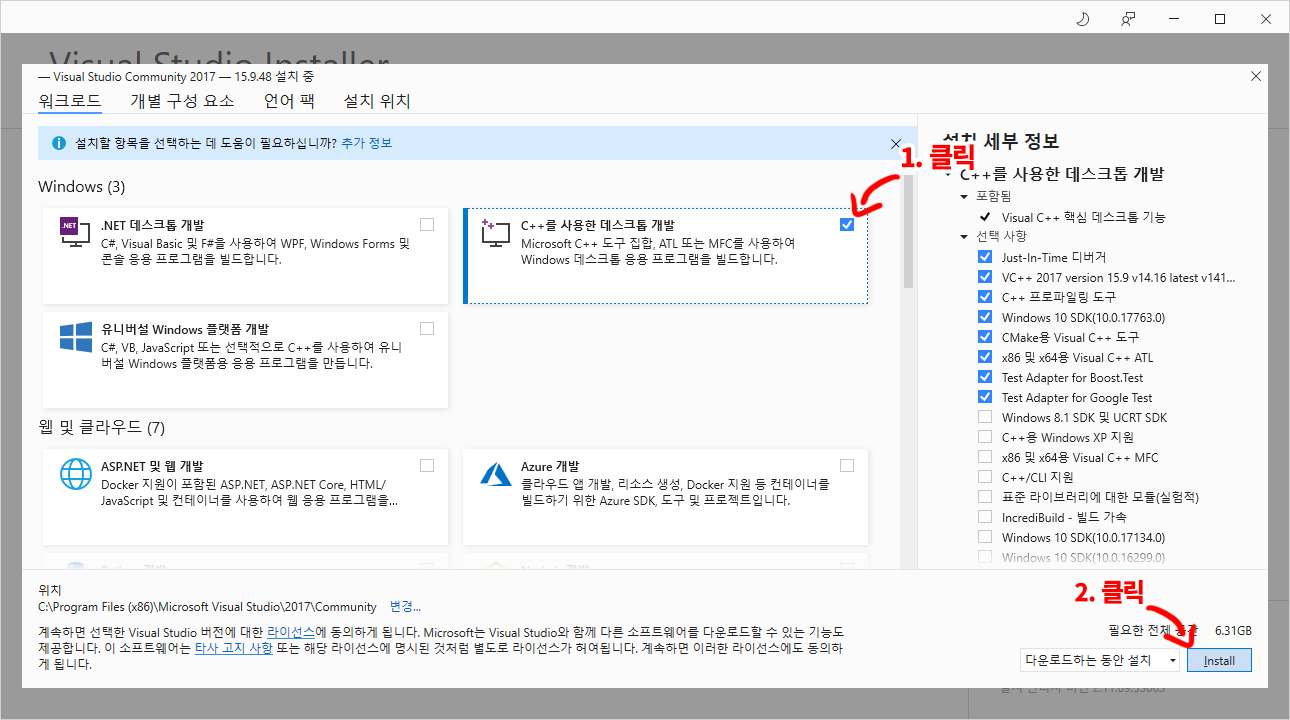Image resolution: width=1290 pixels, height=720 pixels.
Task: Tick the ASP.NET 및 웹 개발 checkbox
Action: 427,465
